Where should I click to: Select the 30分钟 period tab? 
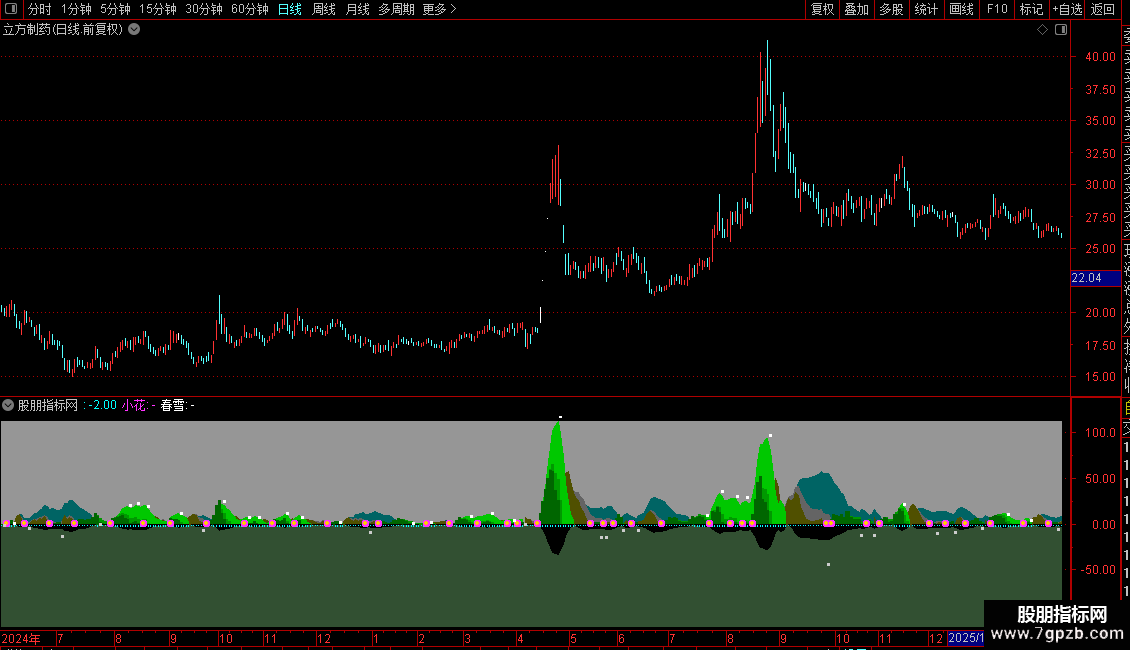[x=203, y=9]
